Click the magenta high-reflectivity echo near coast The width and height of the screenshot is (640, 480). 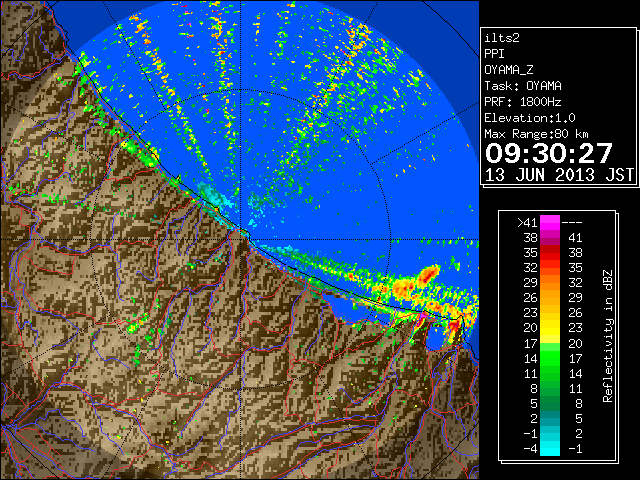pos(422,317)
